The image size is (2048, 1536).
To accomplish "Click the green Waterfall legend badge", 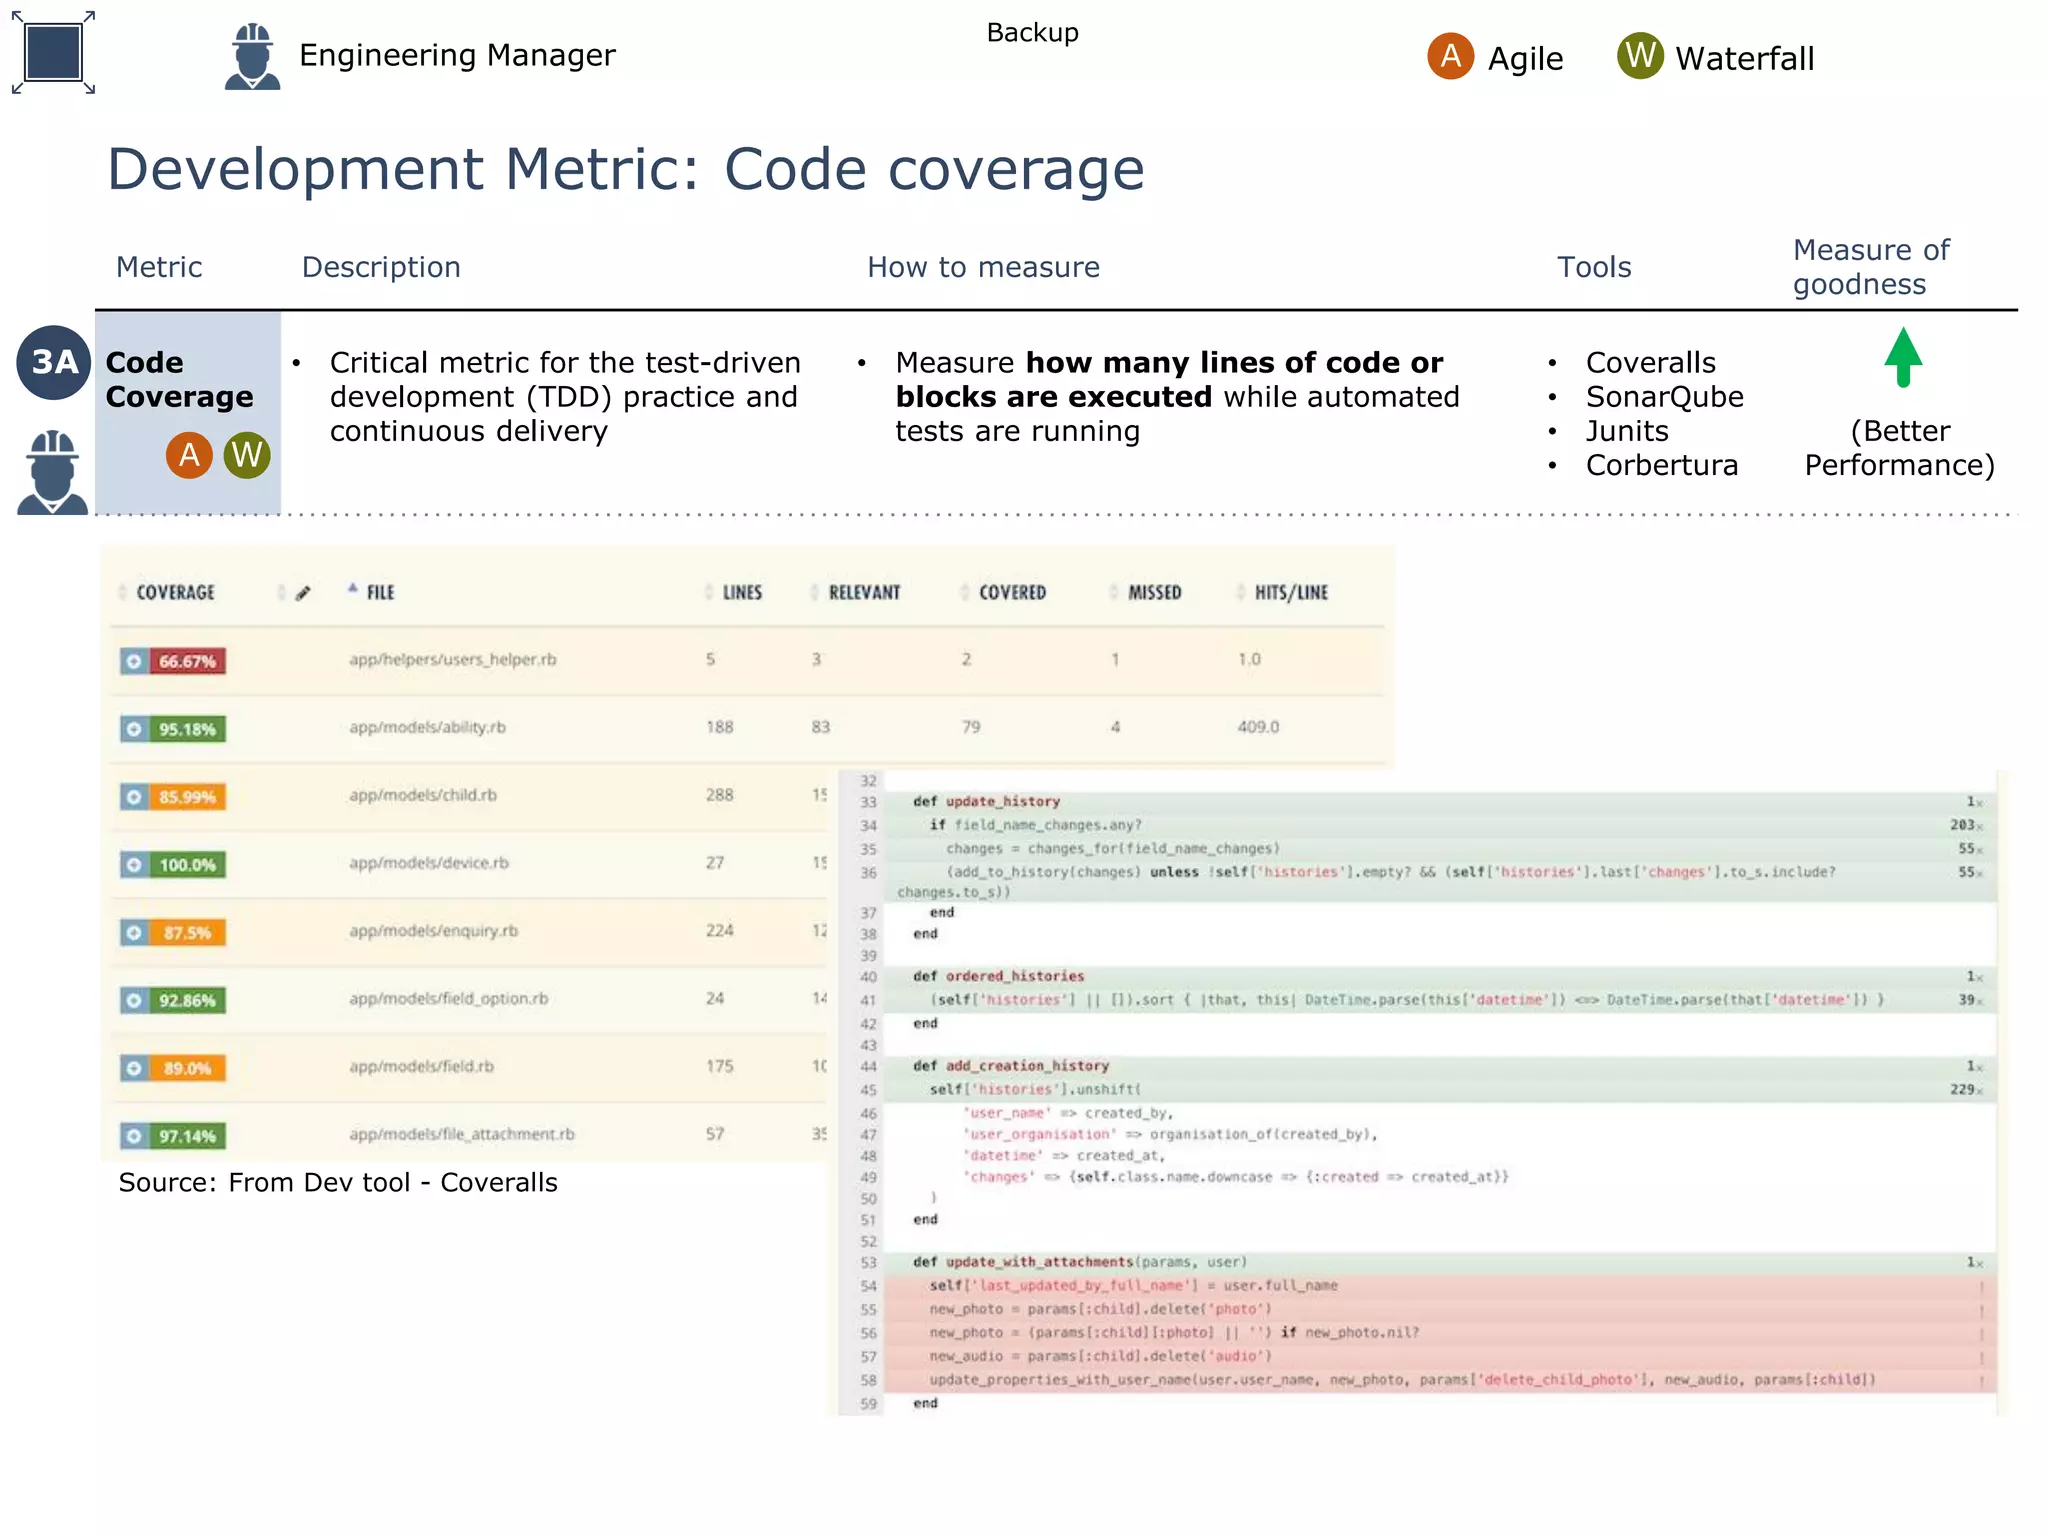I will [x=1640, y=57].
